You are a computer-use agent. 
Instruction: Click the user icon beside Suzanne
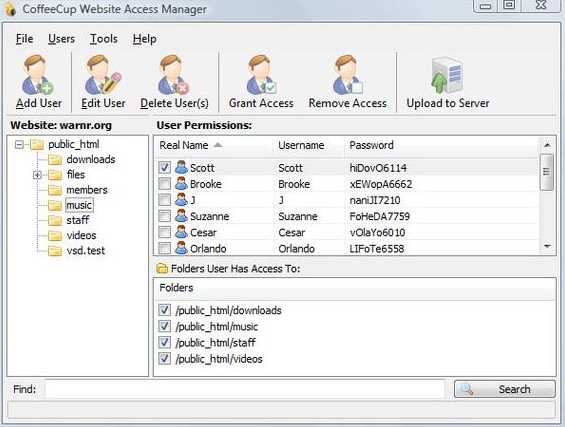tap(181, 216)
